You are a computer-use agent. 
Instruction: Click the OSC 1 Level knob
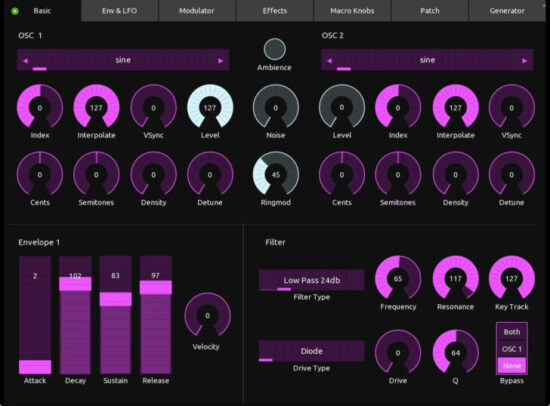click(210, 107)
